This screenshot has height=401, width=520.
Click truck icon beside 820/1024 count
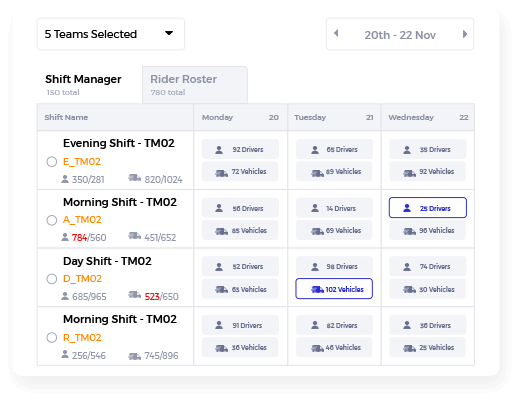point(134,178)
